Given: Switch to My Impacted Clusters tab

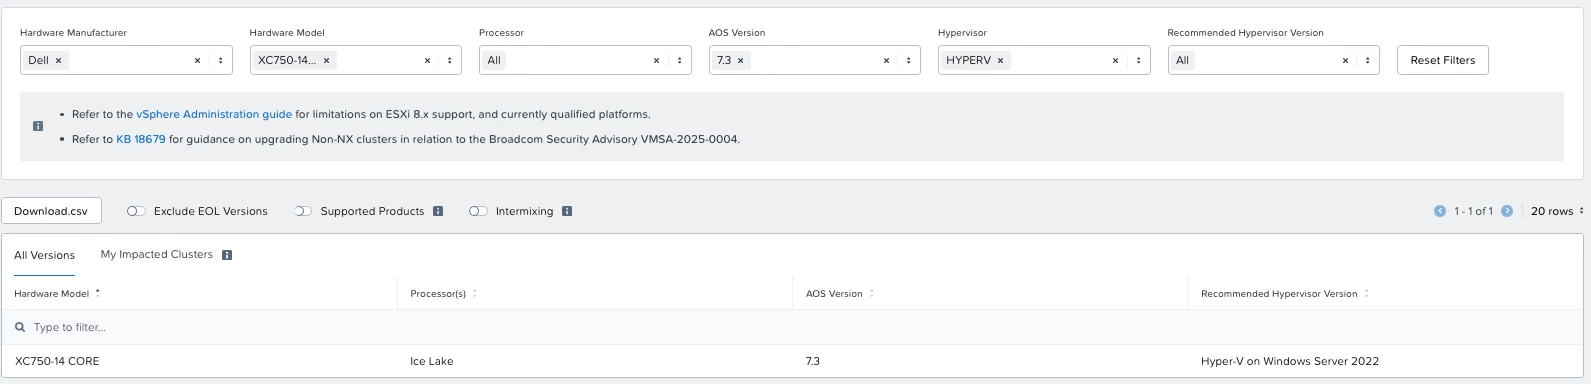Looking at the screenshot, I should (157, 255).
